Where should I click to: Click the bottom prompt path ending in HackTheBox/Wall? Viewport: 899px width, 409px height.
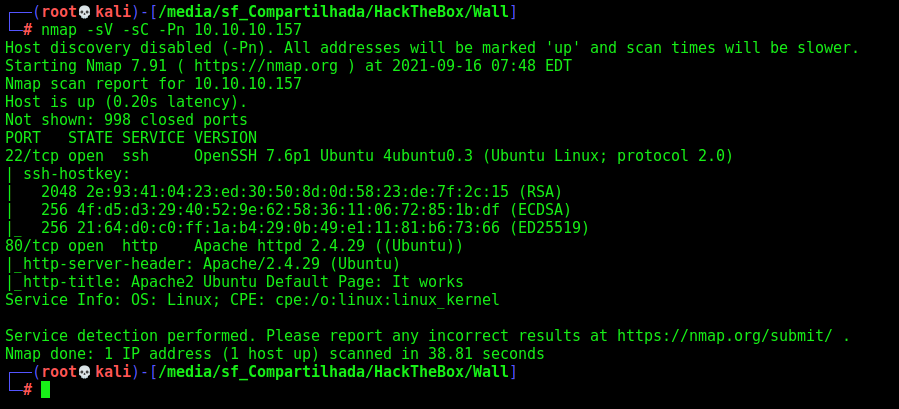click(x=333, y=372)
